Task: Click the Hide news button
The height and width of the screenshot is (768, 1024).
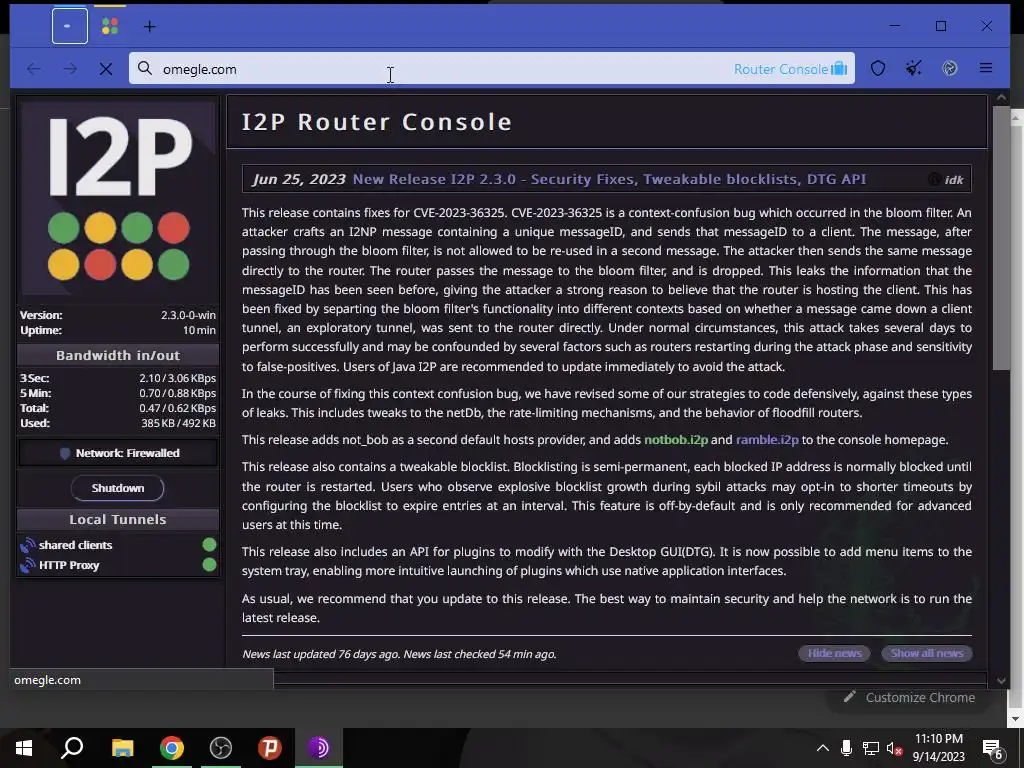Action: tap(834, 653)
